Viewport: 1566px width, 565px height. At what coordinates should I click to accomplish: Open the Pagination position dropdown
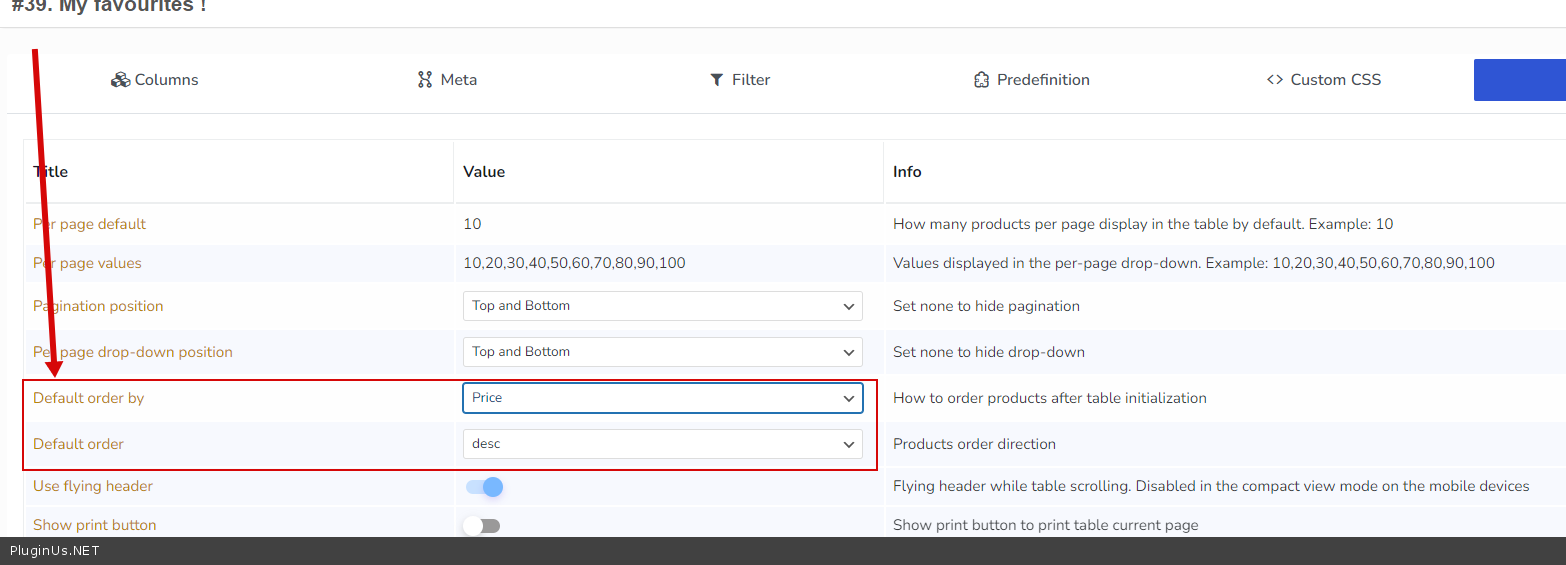pyautogui.click(x=662, y=306)
